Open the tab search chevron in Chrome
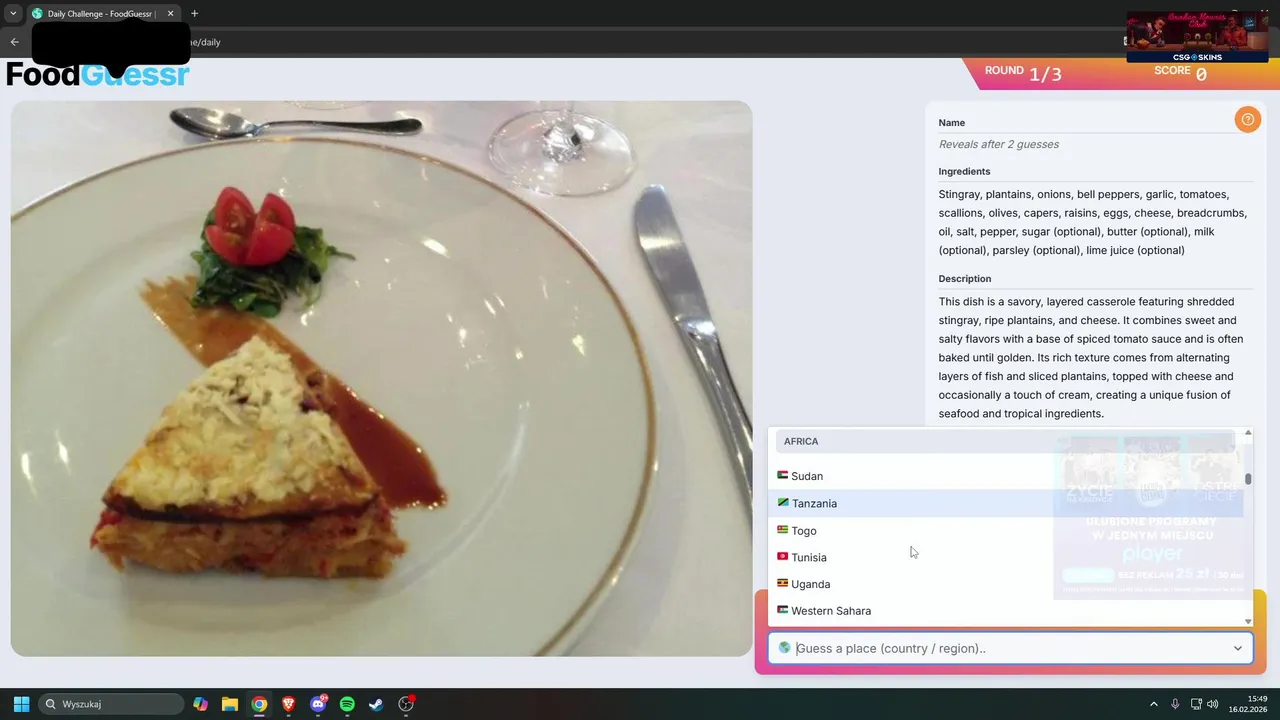 click(x=13, y=14)
